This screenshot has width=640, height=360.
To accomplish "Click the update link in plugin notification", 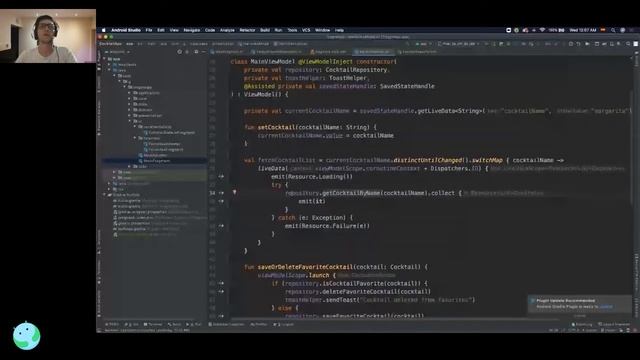I will (606, 307).
